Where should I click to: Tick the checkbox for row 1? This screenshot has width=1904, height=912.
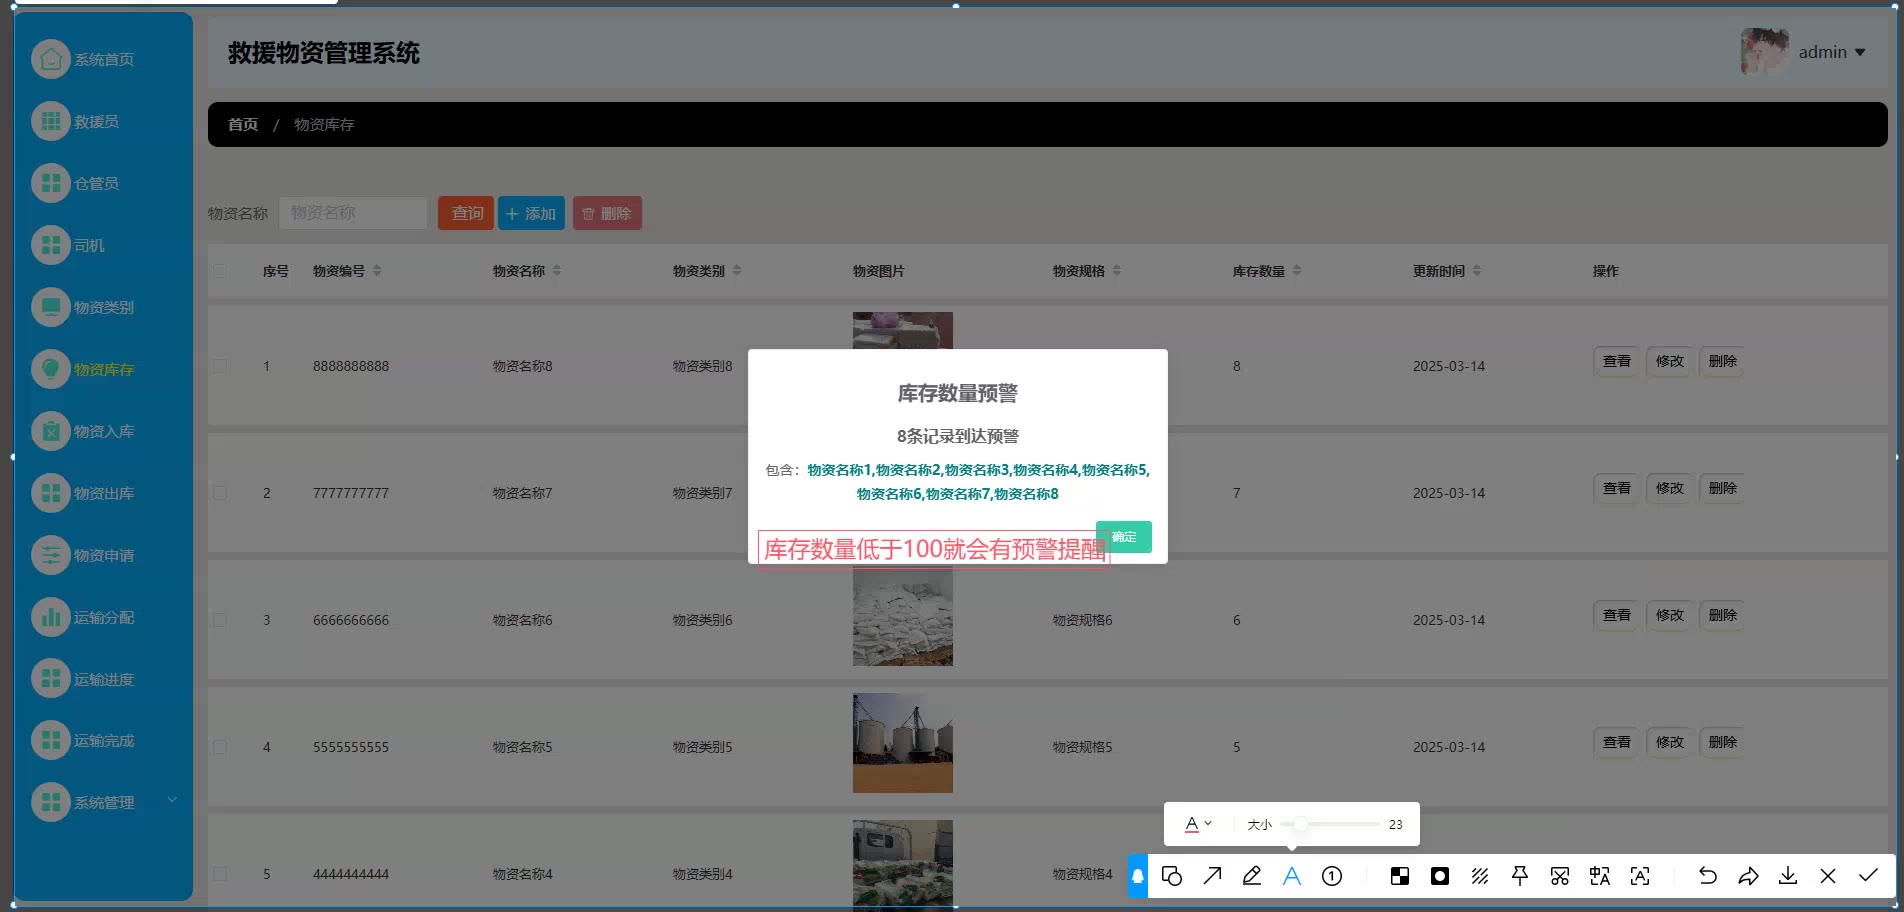click(220, 366)
